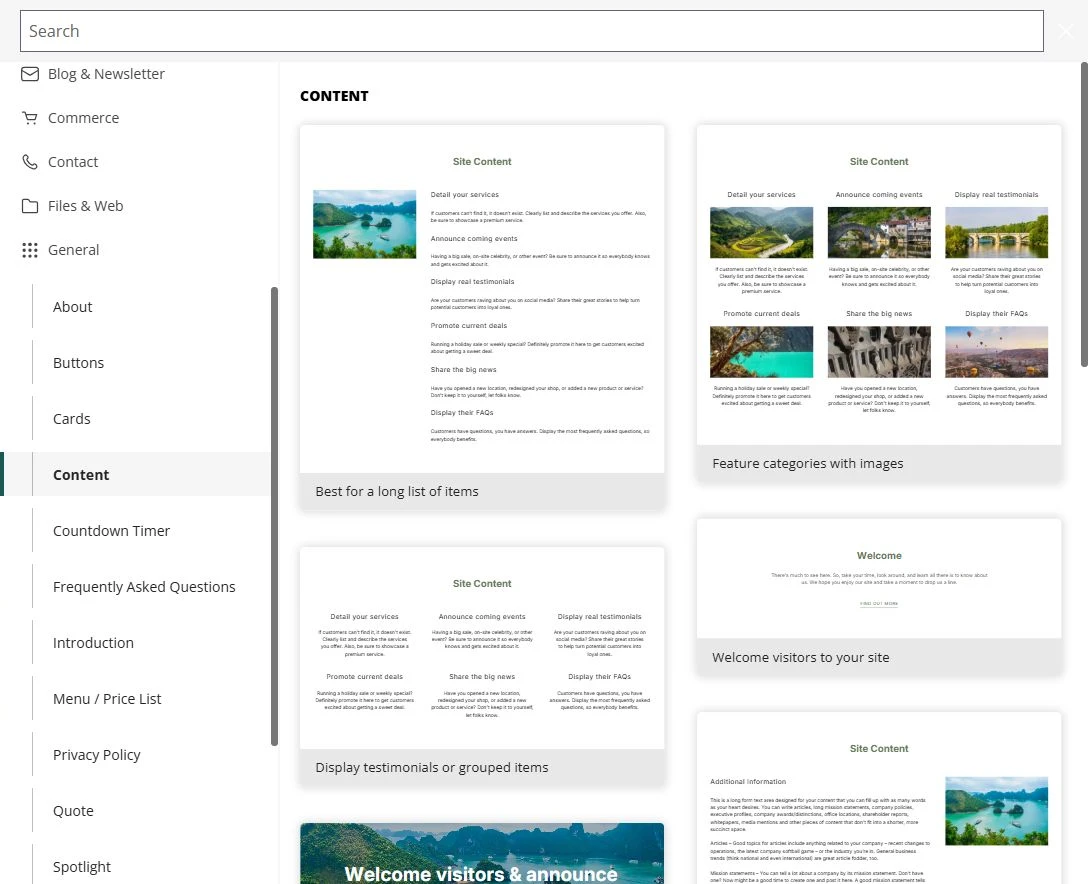Open the Files & Web category
This screenshot has width=1088, height=884.
(85, 206)
